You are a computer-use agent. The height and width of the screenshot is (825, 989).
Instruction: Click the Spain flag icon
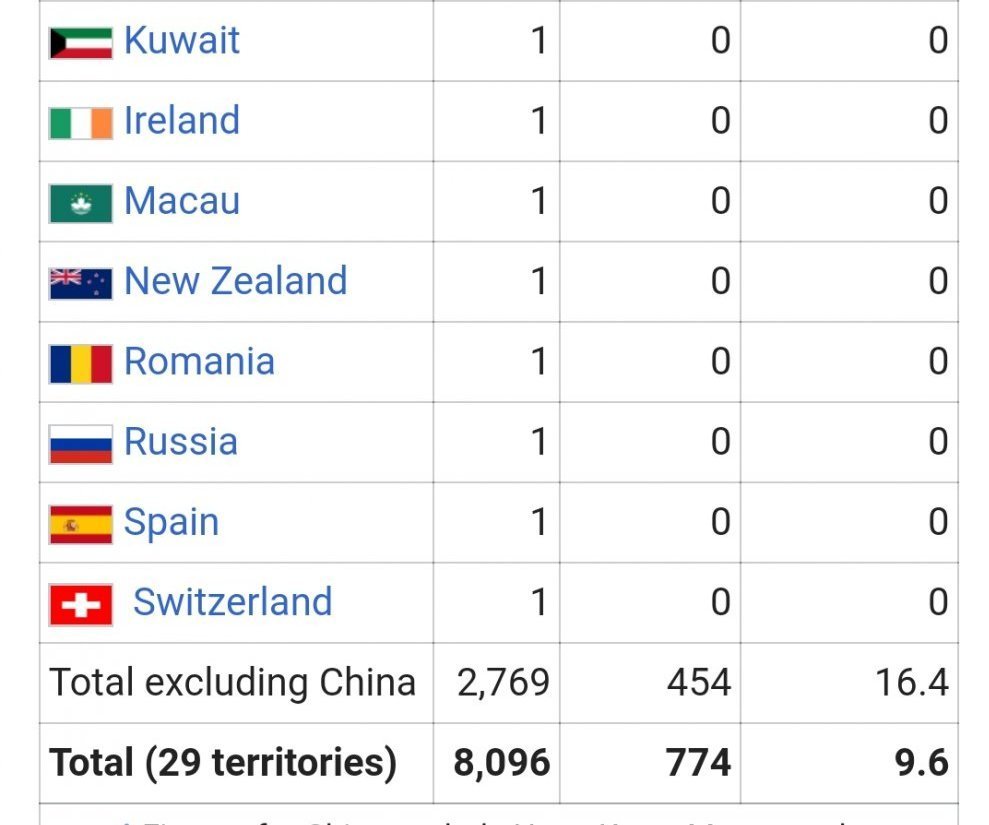[x=80, y=524]
